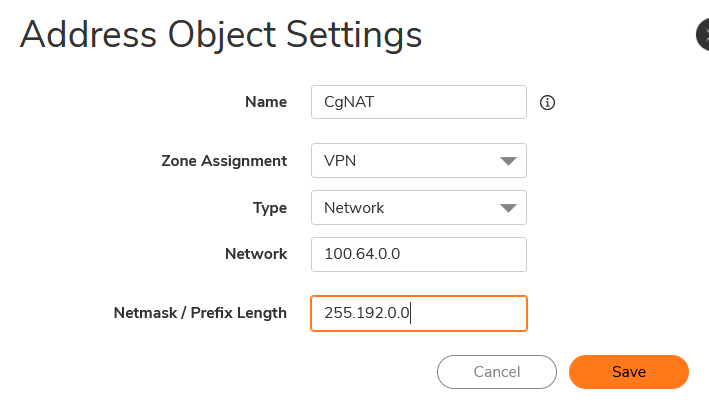Close the Address Object Settings dialog
Viewport: 709px width, 409px height.
tap(703, 35)
